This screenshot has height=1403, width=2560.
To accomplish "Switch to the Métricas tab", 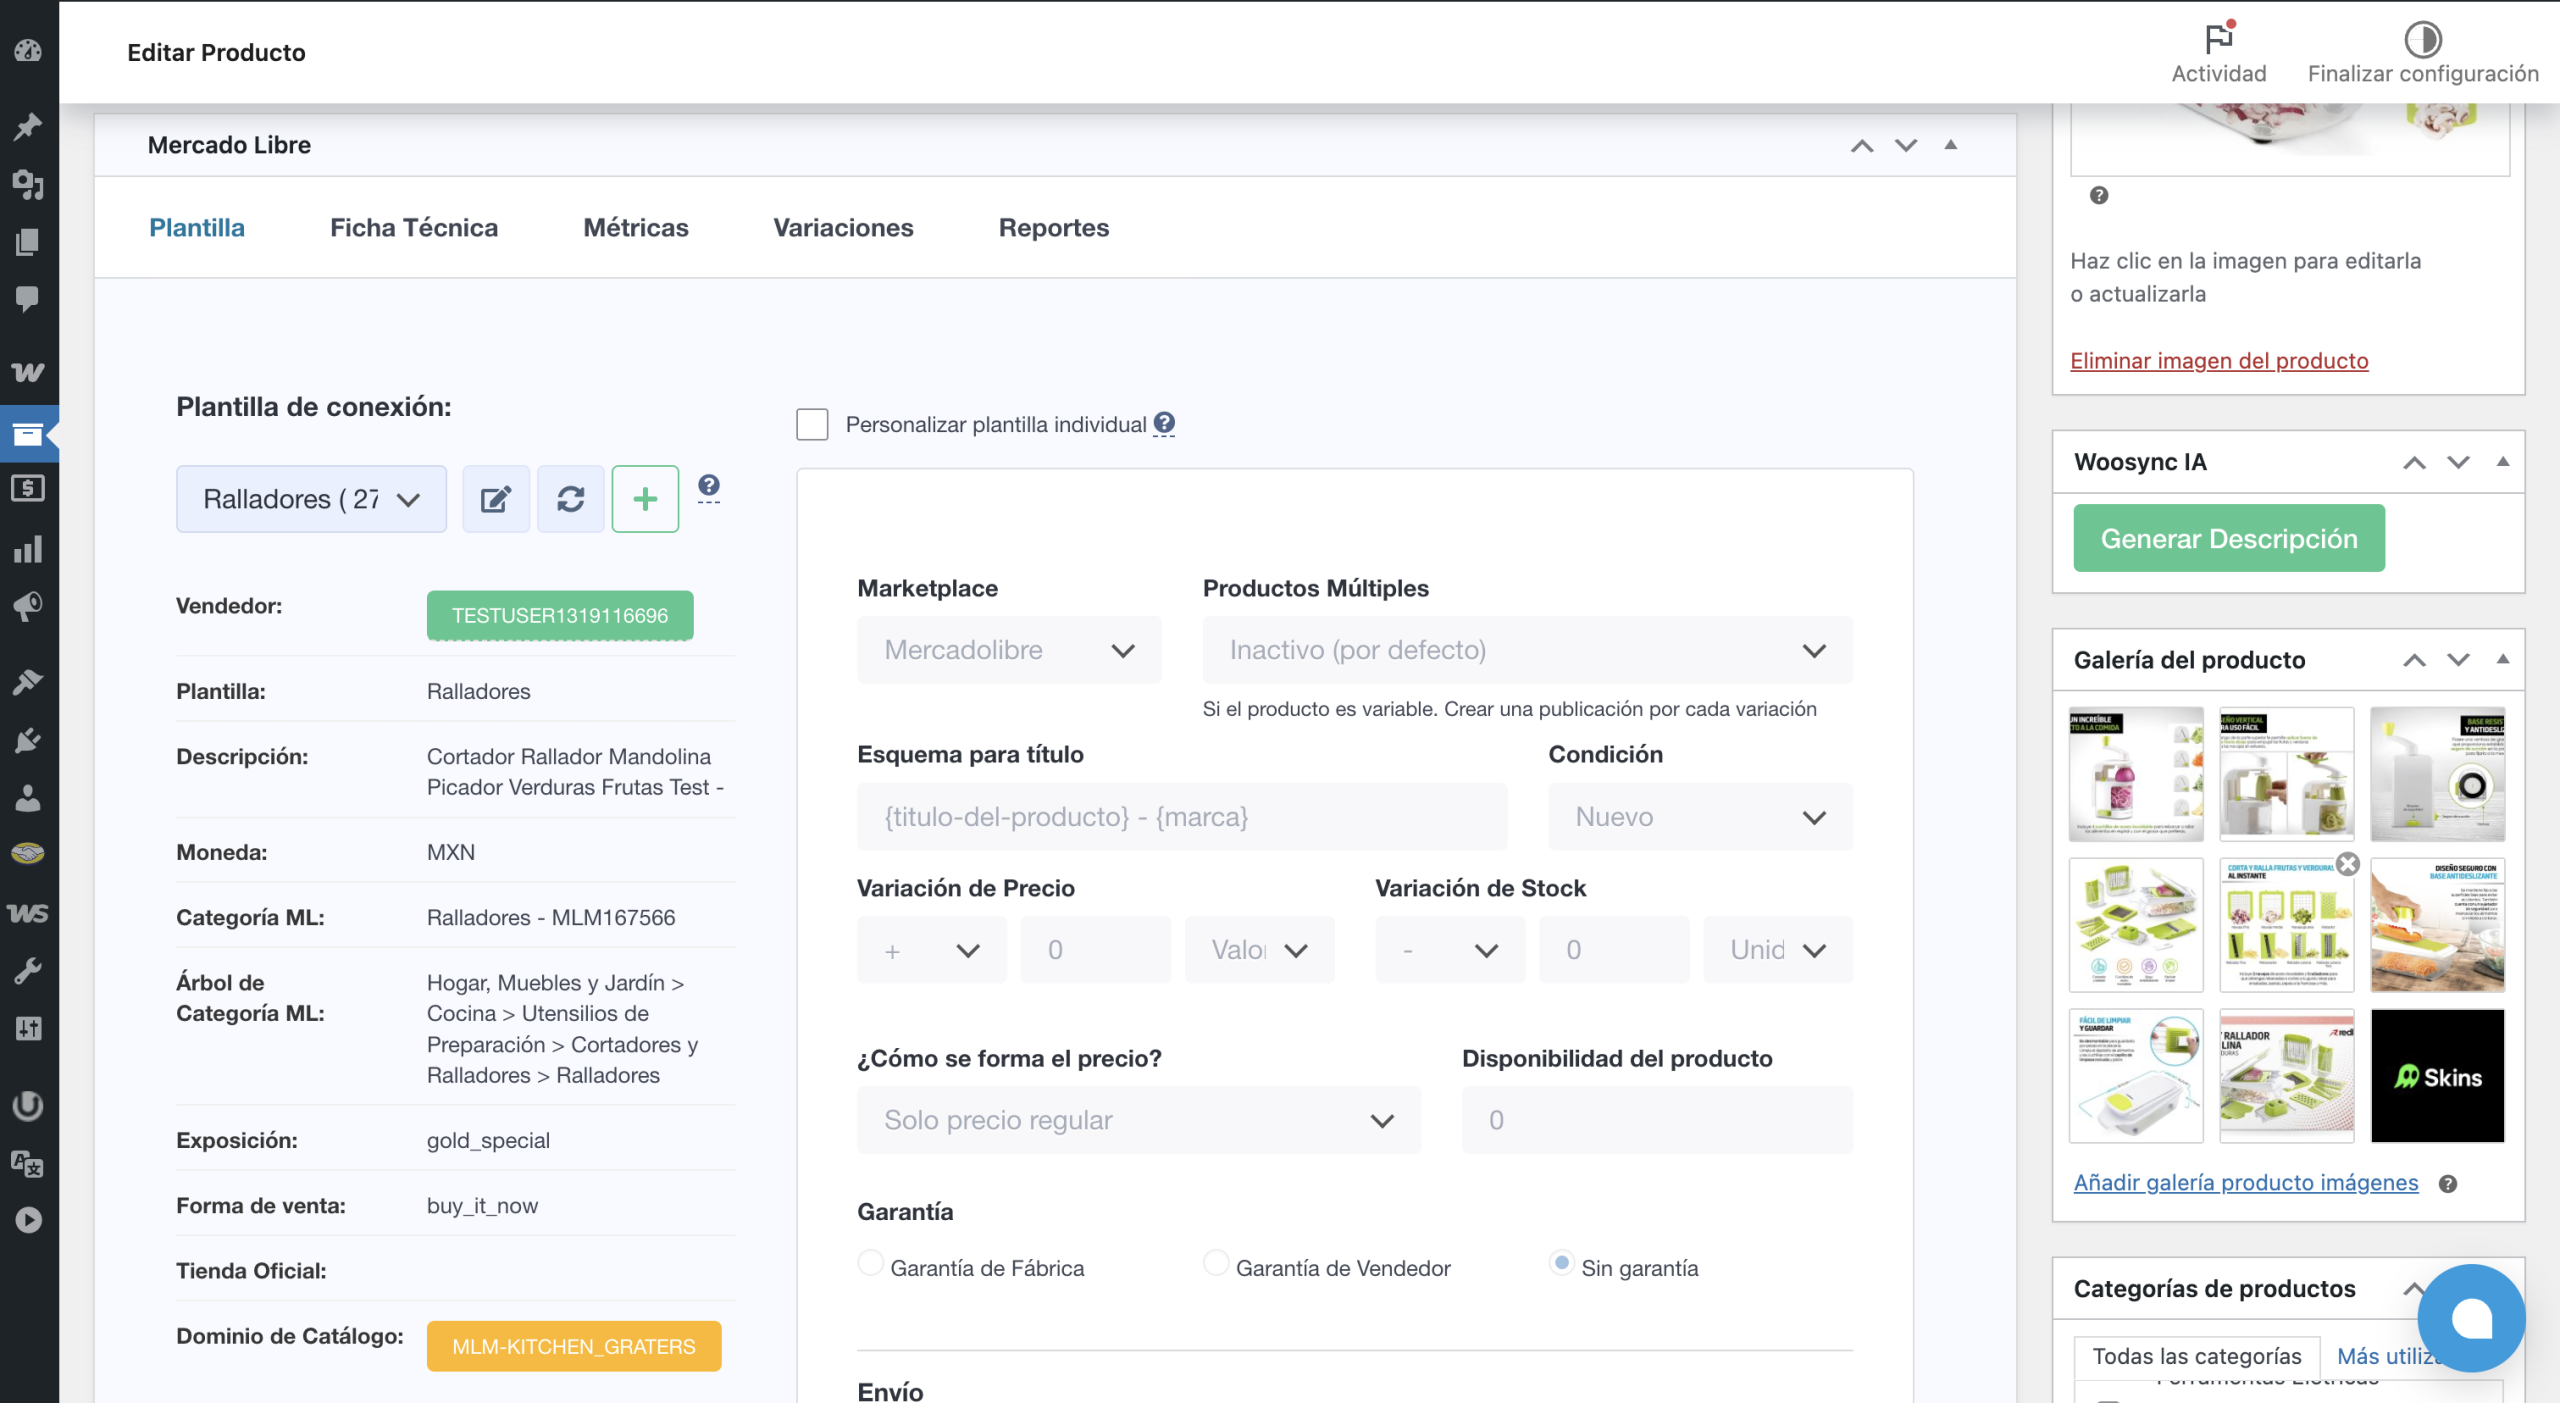I will pyautogui.click(x=636, y=227).
